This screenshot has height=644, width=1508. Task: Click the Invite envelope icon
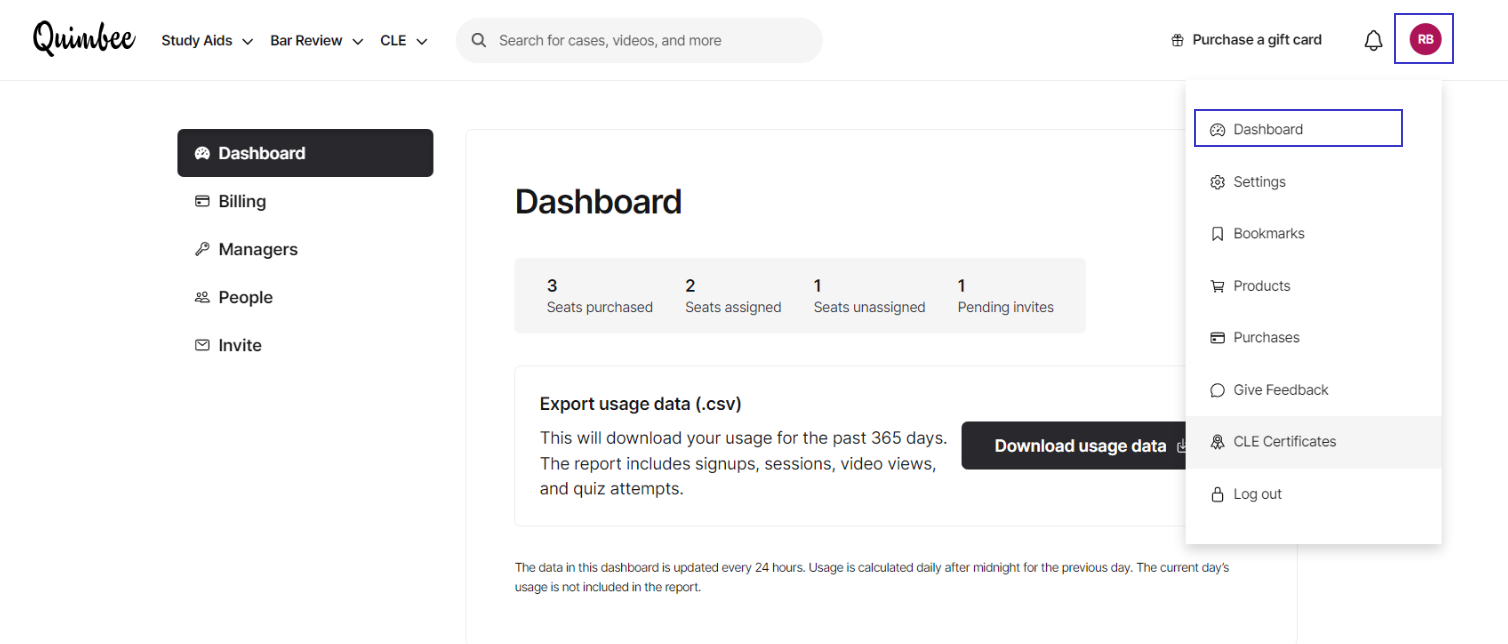202,345
